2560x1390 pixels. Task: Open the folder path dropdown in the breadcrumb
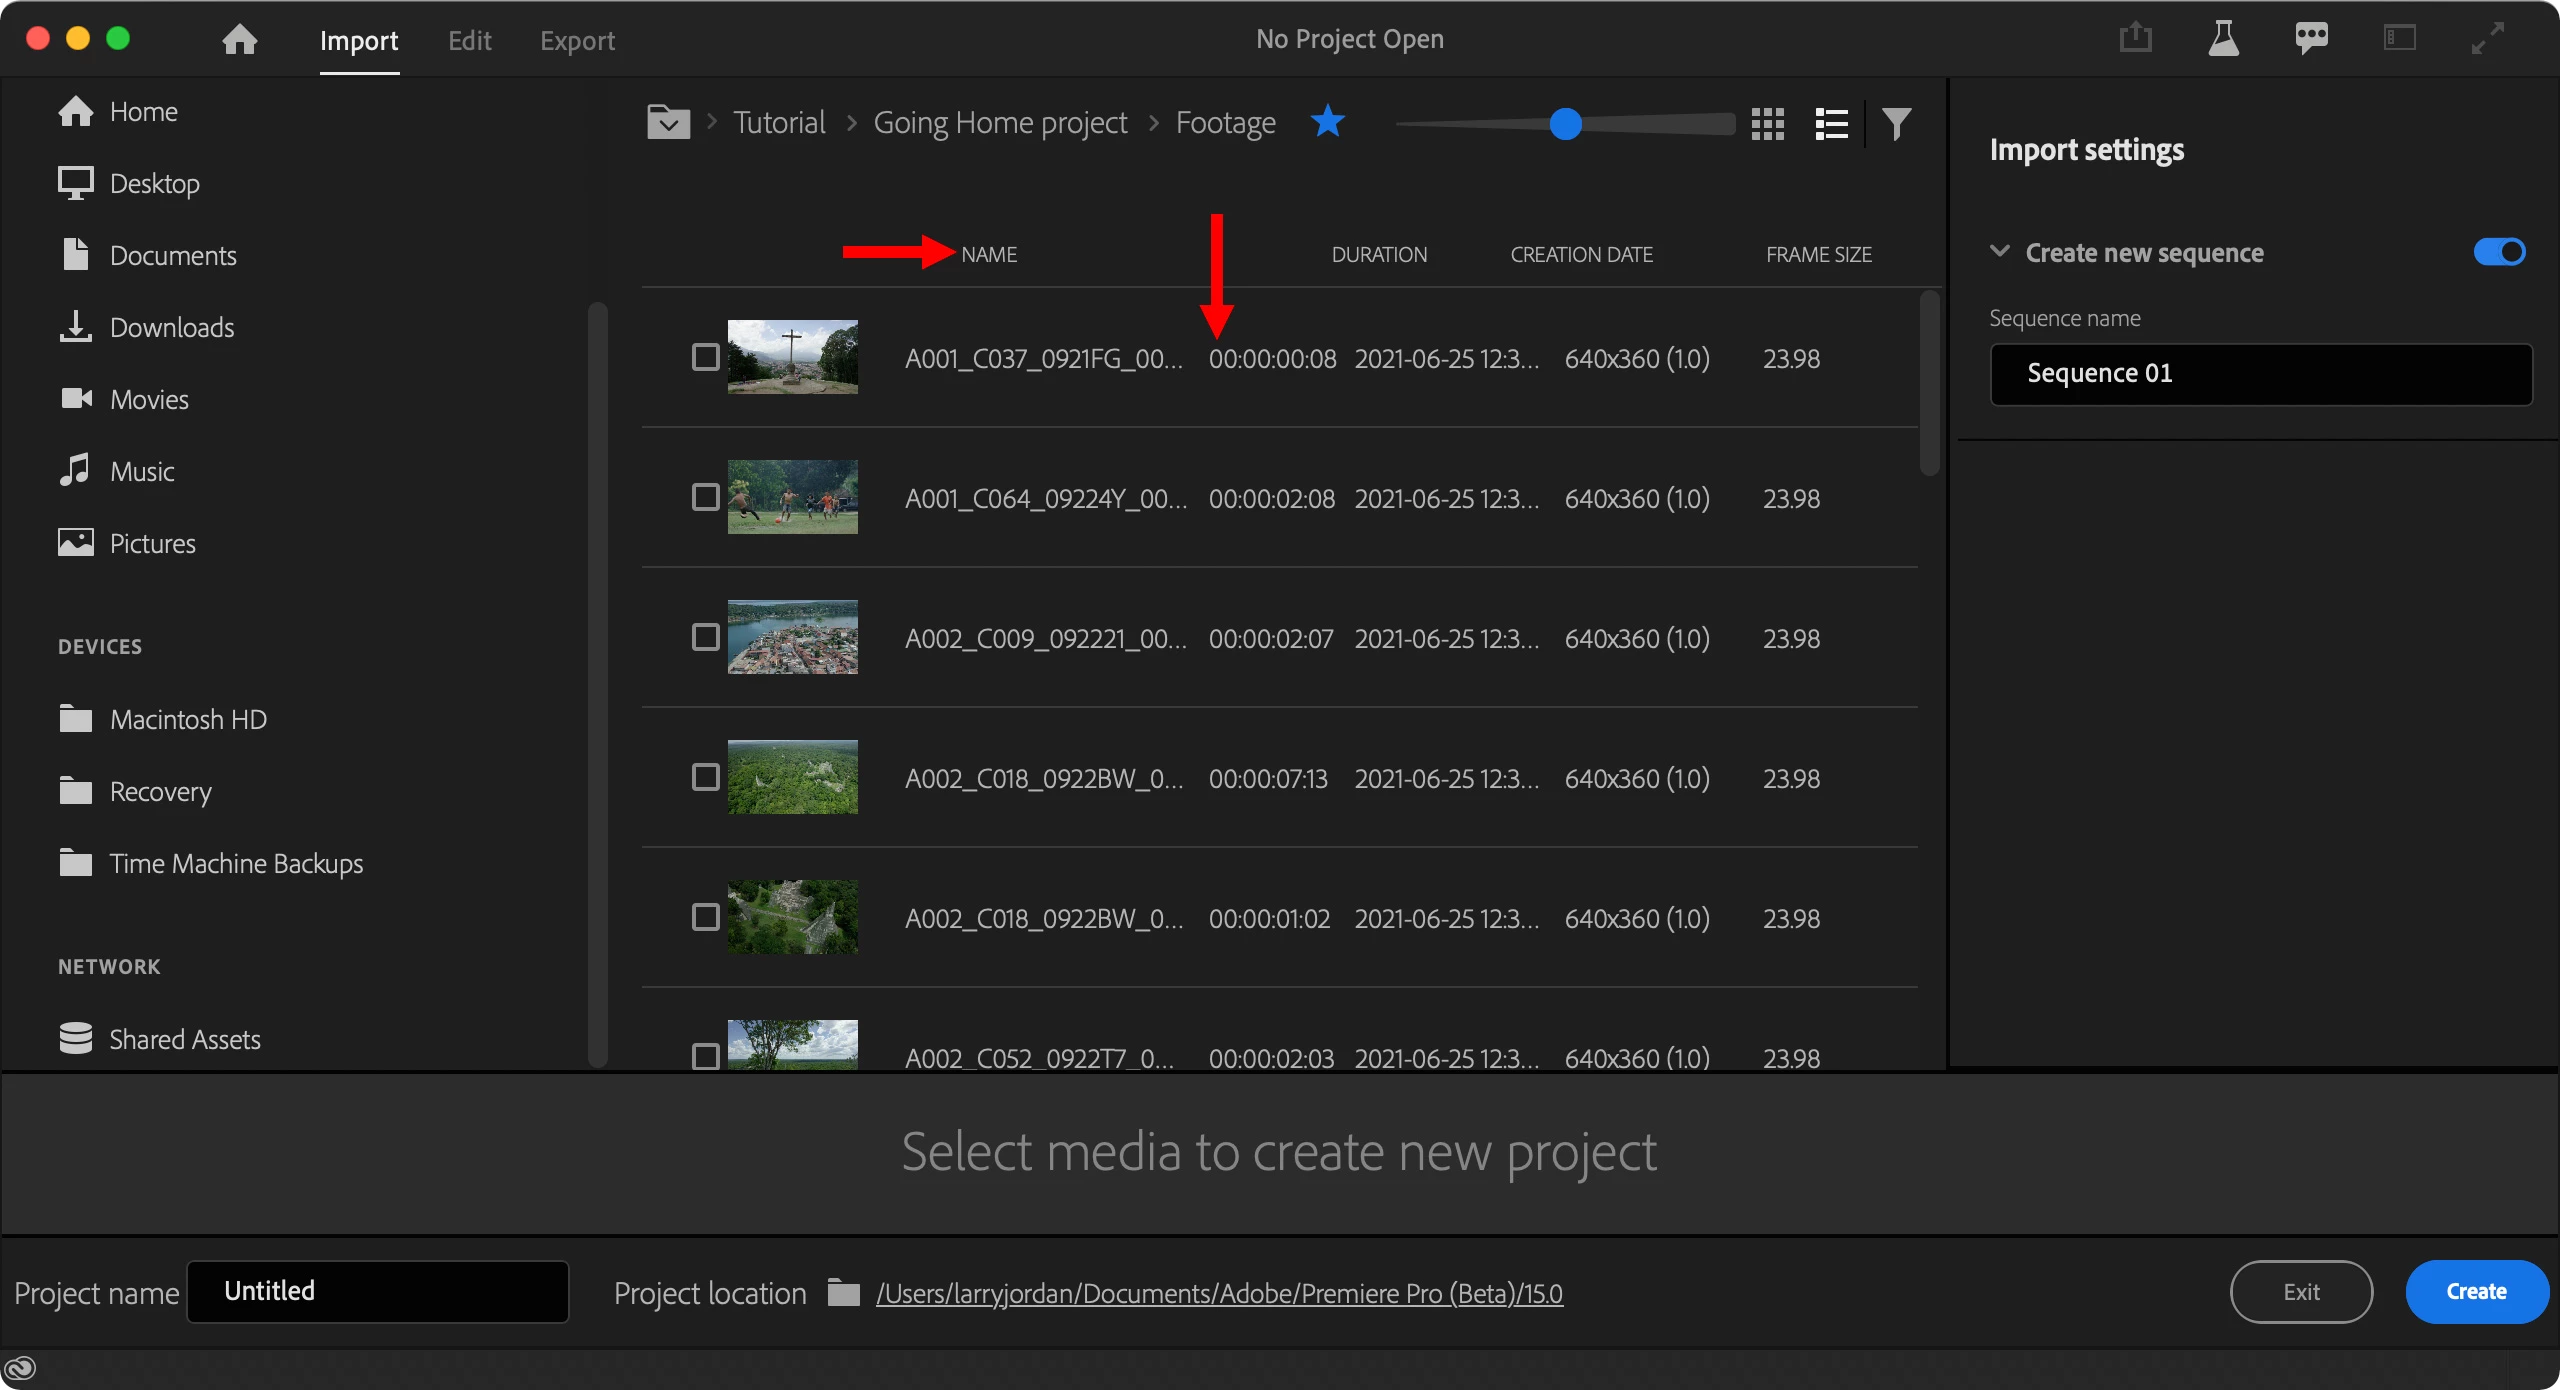(x=668, y=123)
